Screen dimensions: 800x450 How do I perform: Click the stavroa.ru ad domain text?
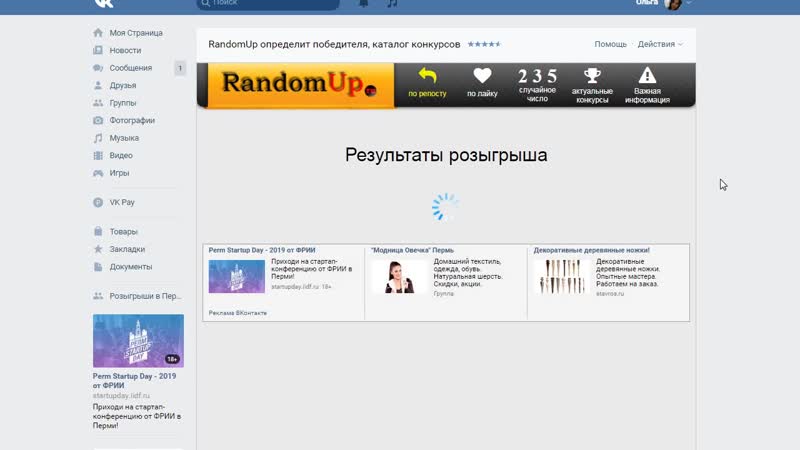[610, 294]
